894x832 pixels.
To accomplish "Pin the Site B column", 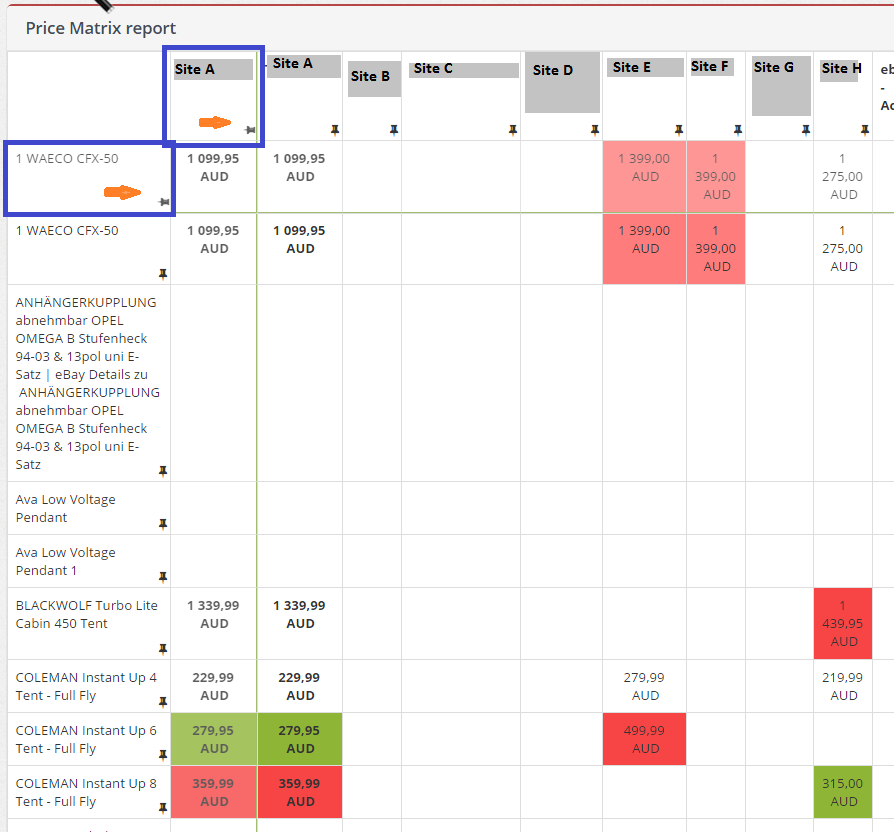I will (x=394, y=130).
